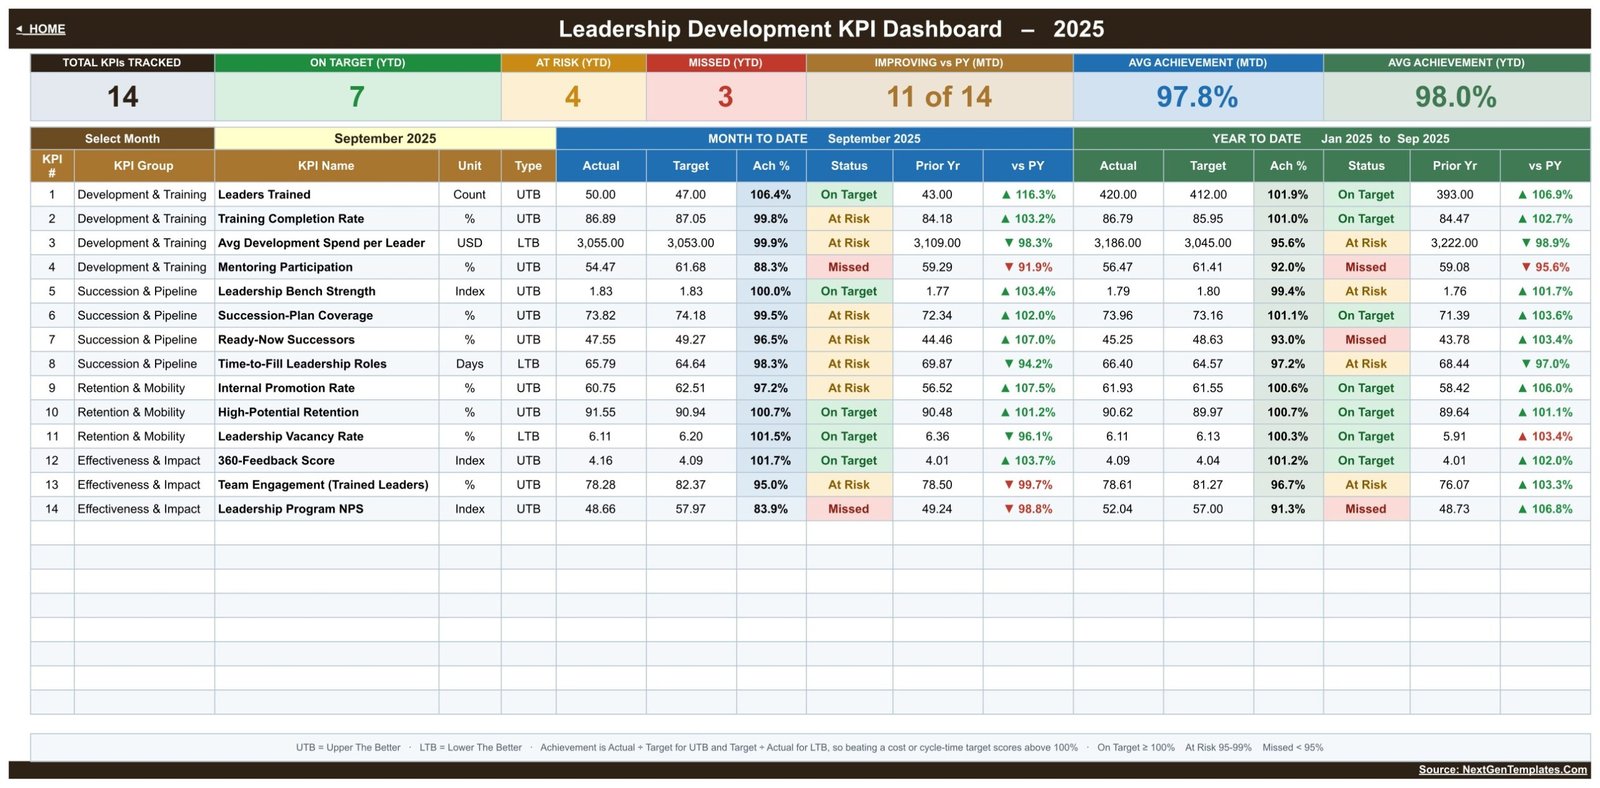1600x788 pixels.
Task: Click the USD unit cell
Action: tap(470, 243)
